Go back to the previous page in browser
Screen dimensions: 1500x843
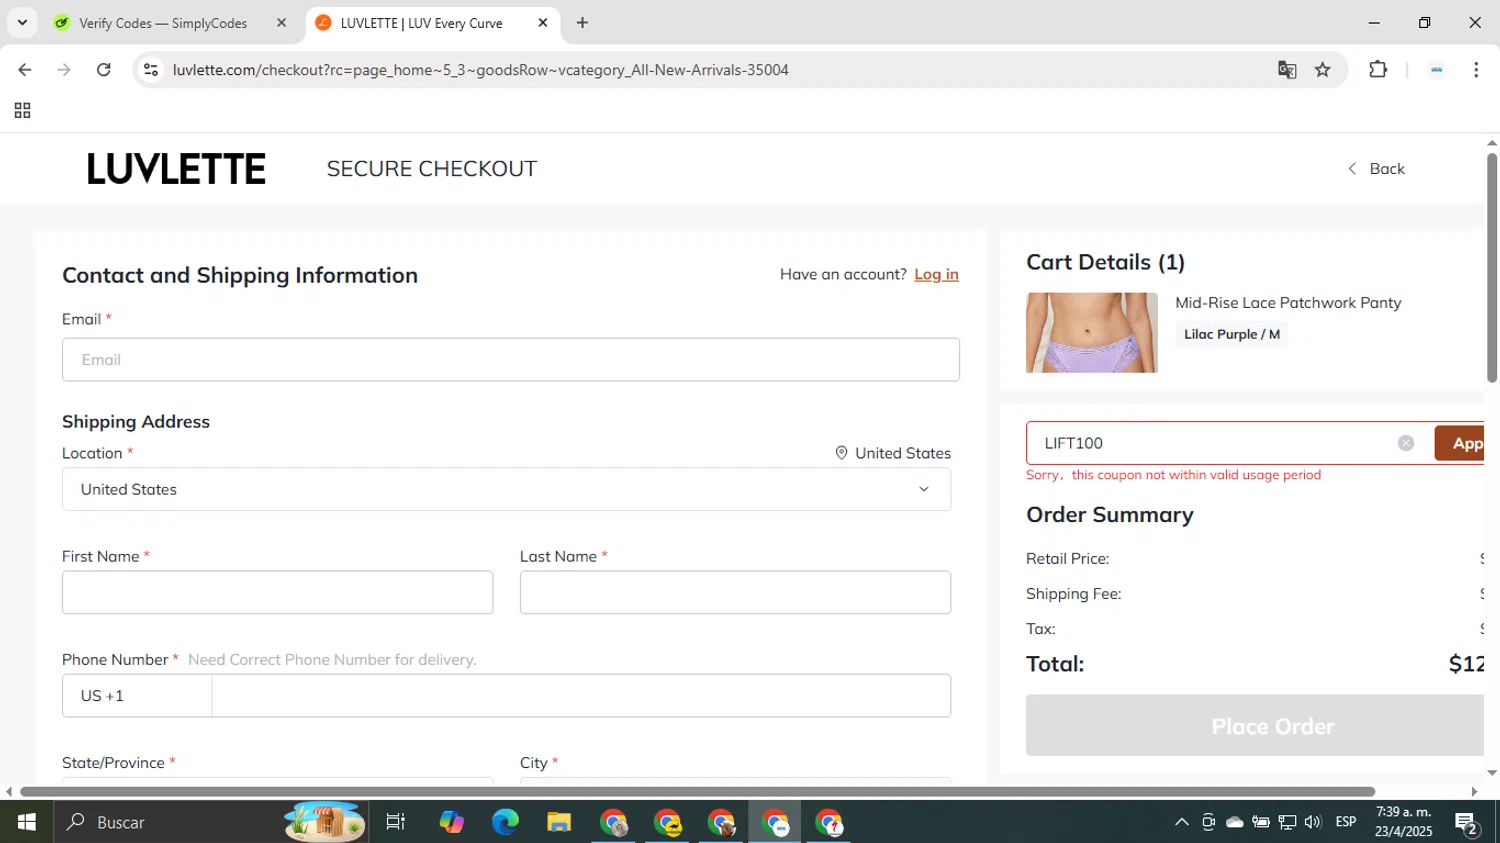click(25, 70)
